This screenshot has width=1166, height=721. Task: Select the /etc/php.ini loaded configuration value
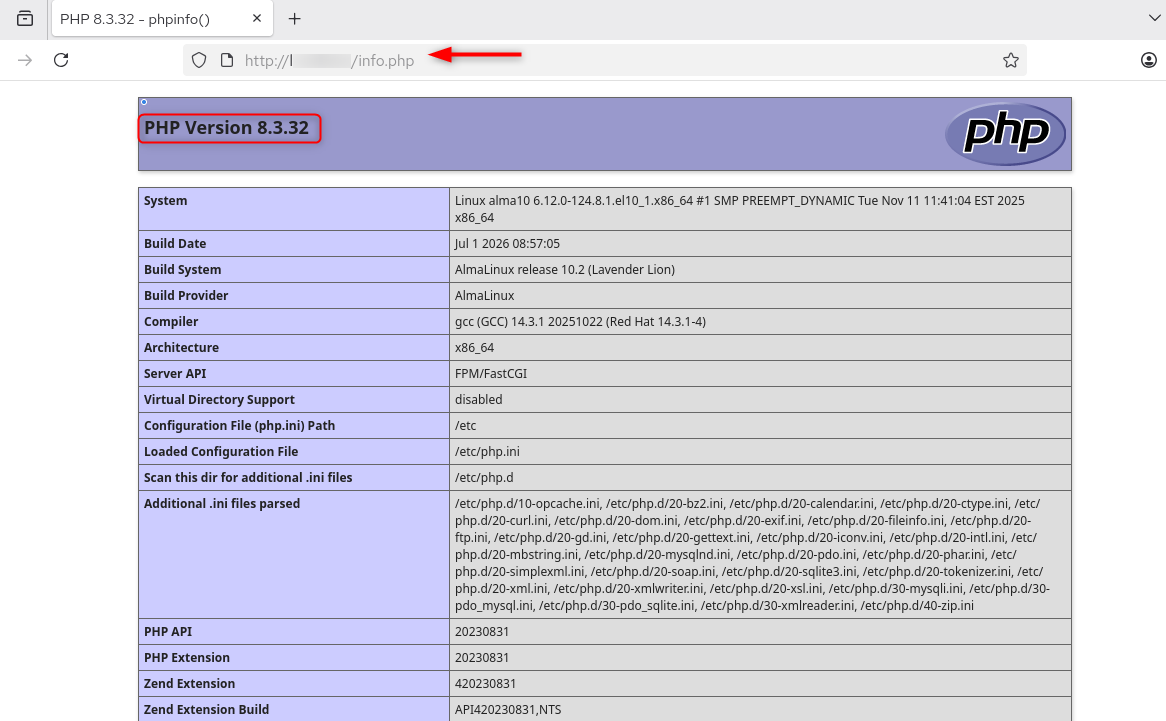[x=487, y=452]
